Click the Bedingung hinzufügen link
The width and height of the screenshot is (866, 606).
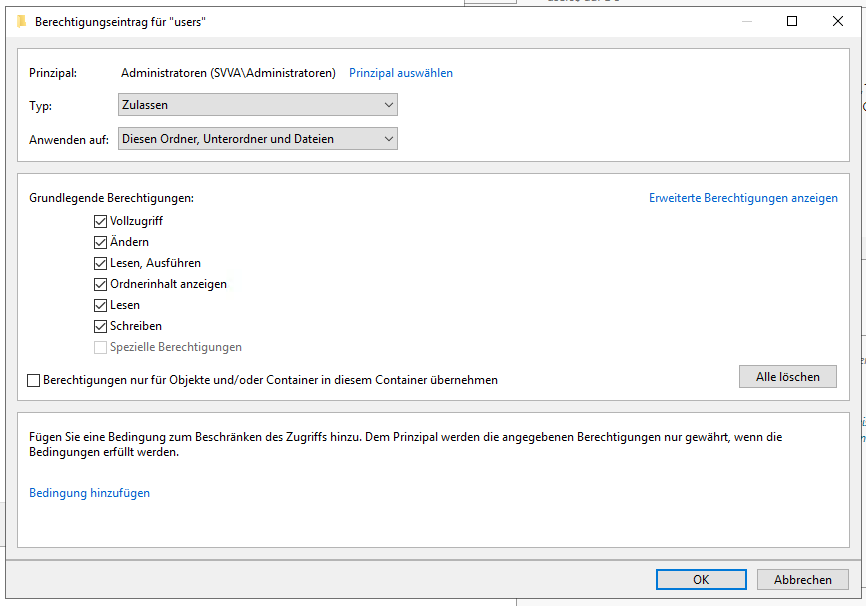coord(89,493)
